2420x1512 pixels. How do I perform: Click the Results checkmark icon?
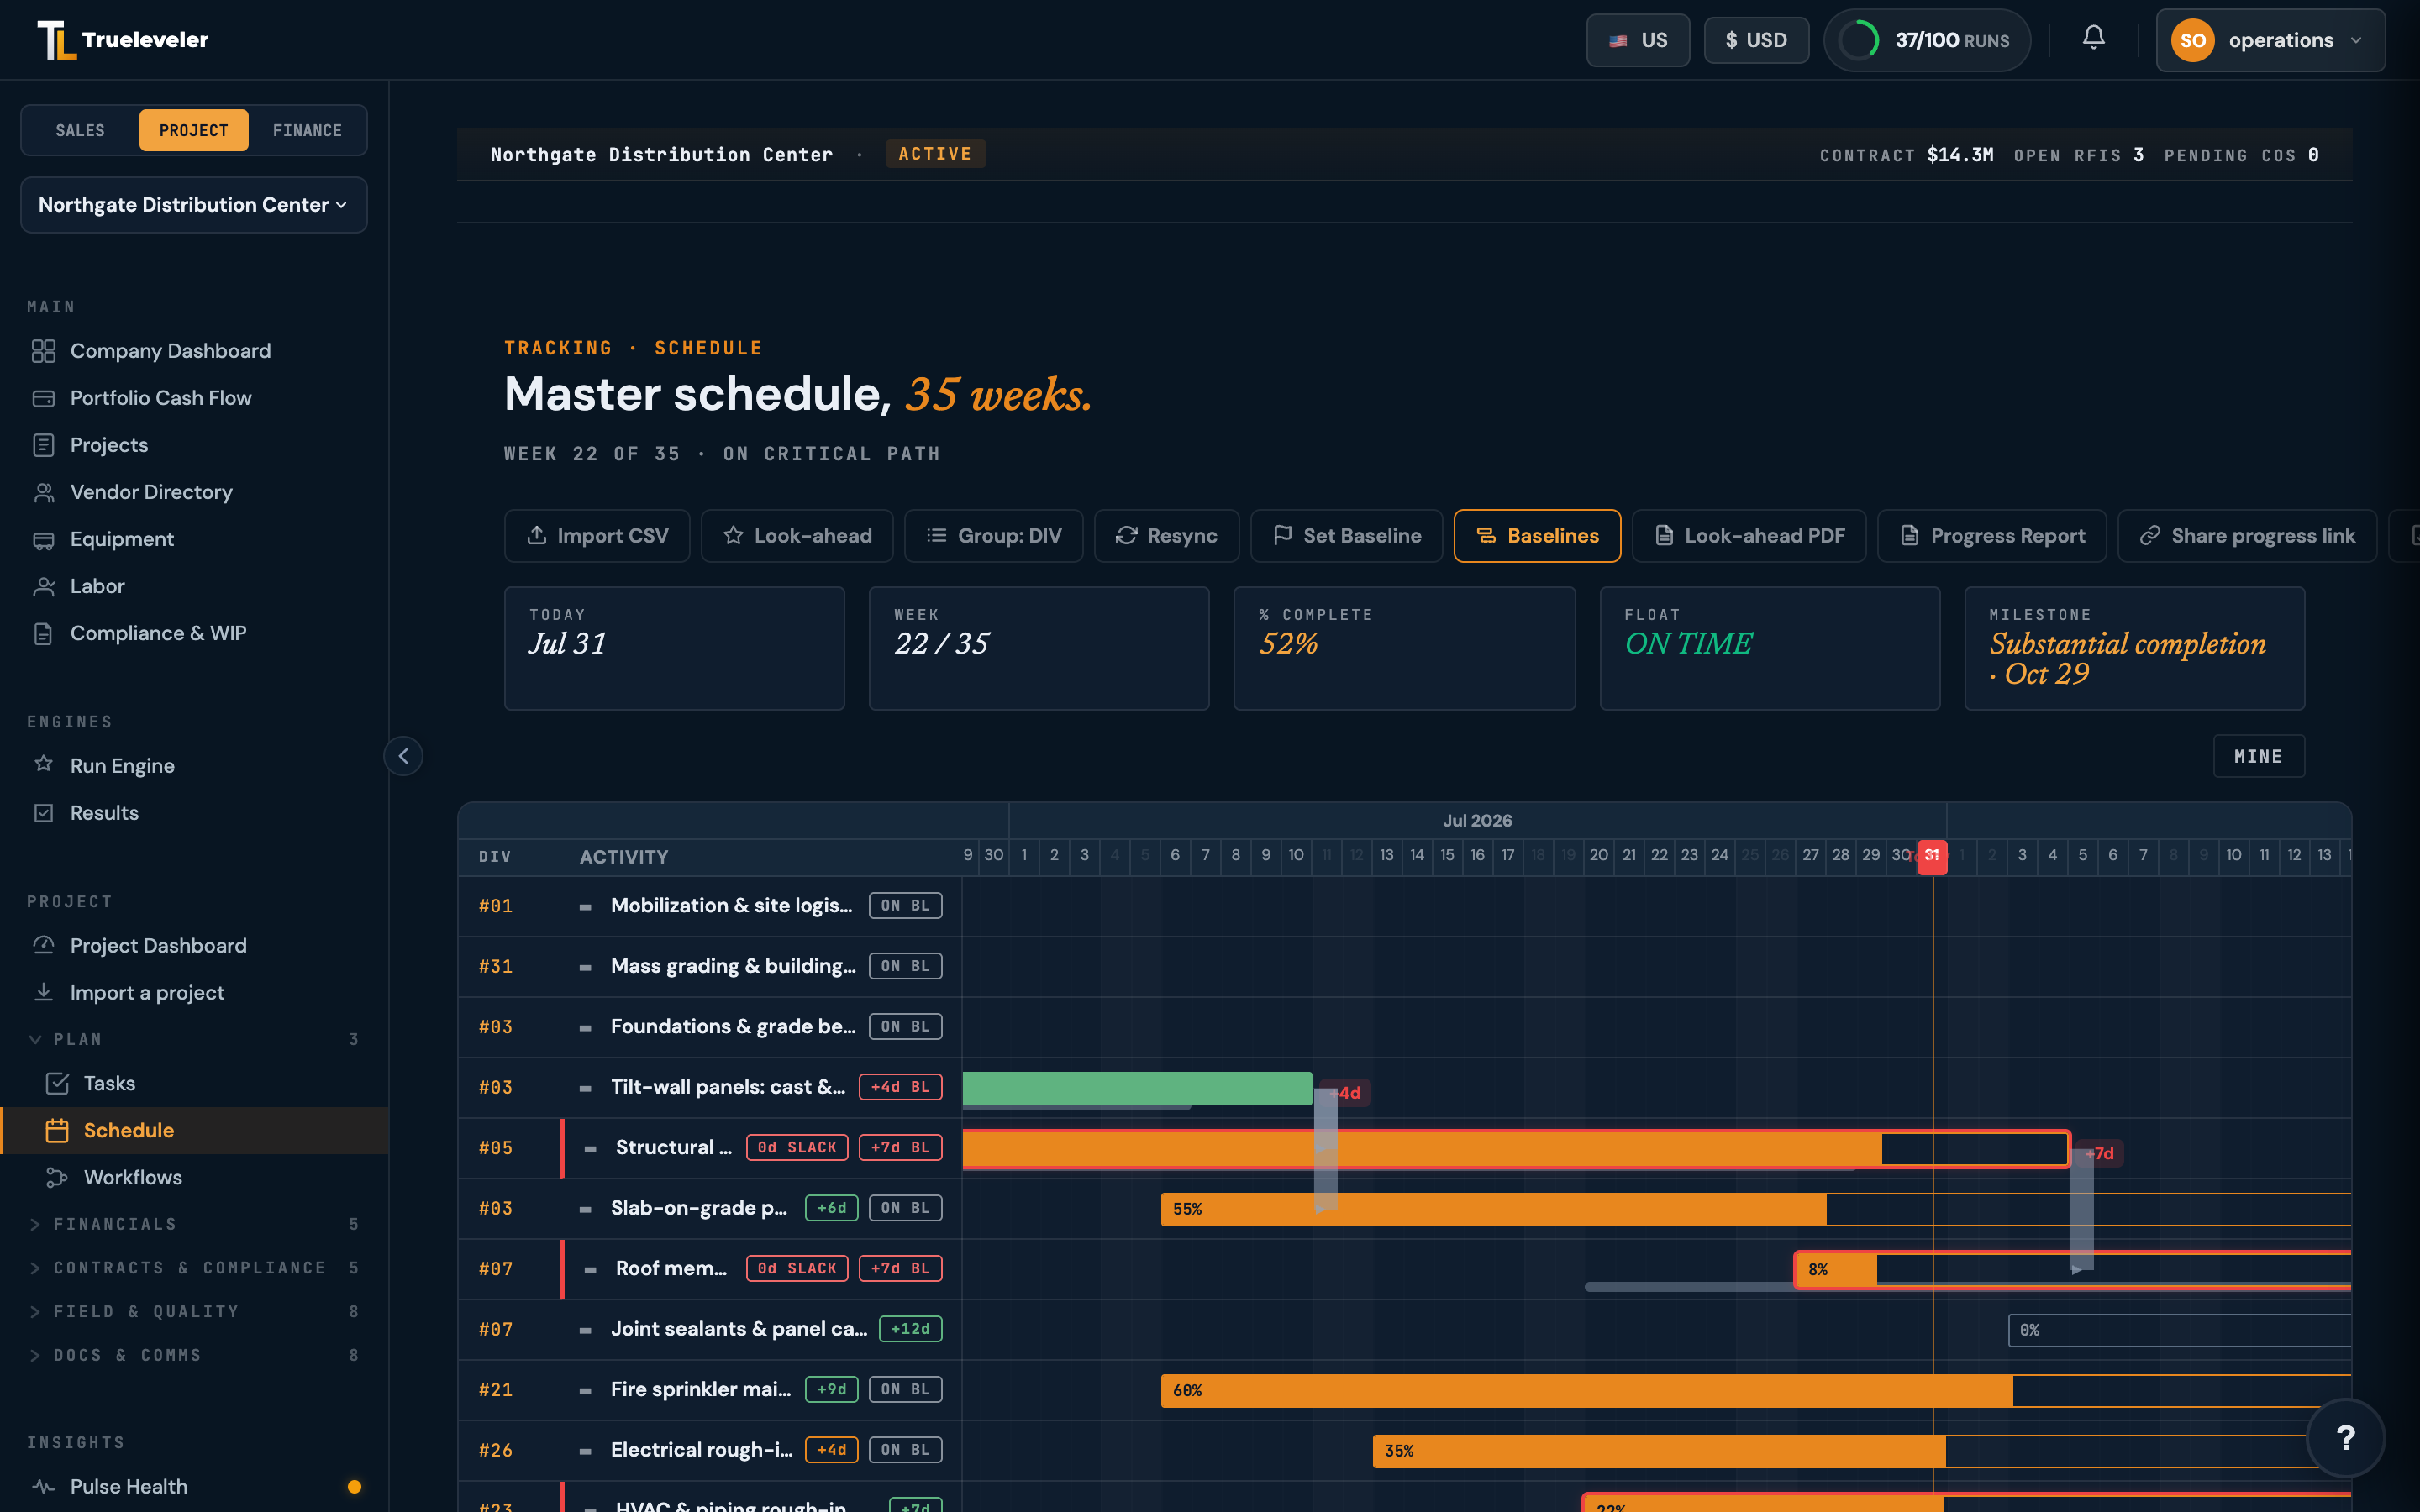(43, 813)
